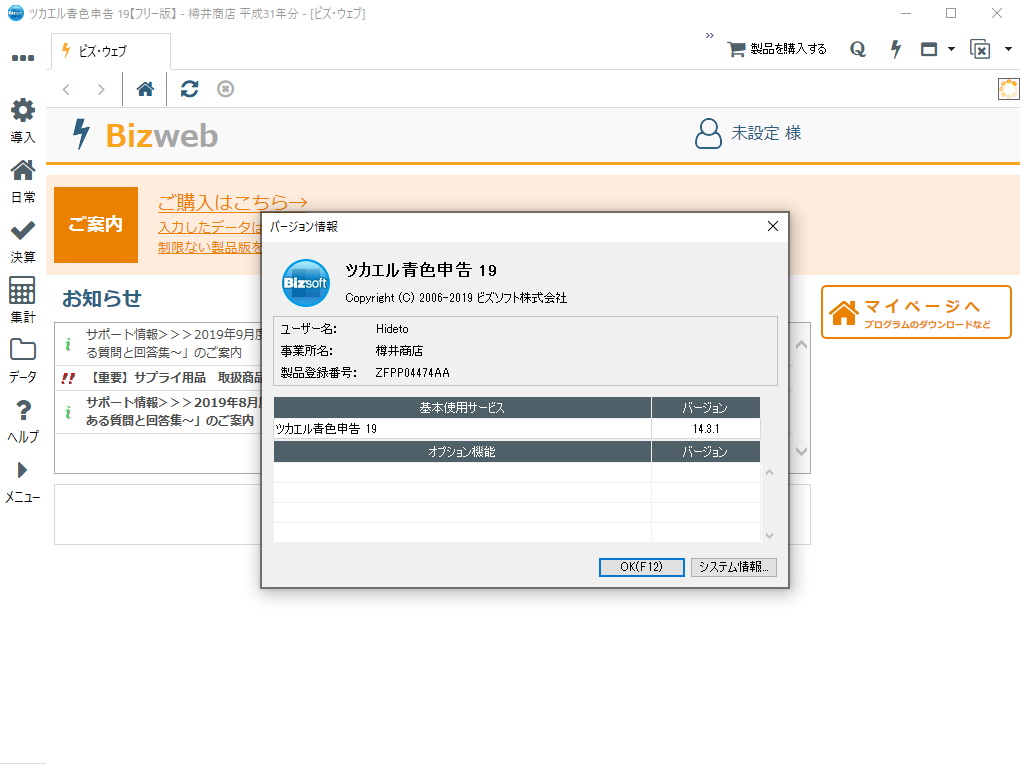Close the バージョン情報 dialog
Viewport: 1020px width, 764px height.
[773, 226]
